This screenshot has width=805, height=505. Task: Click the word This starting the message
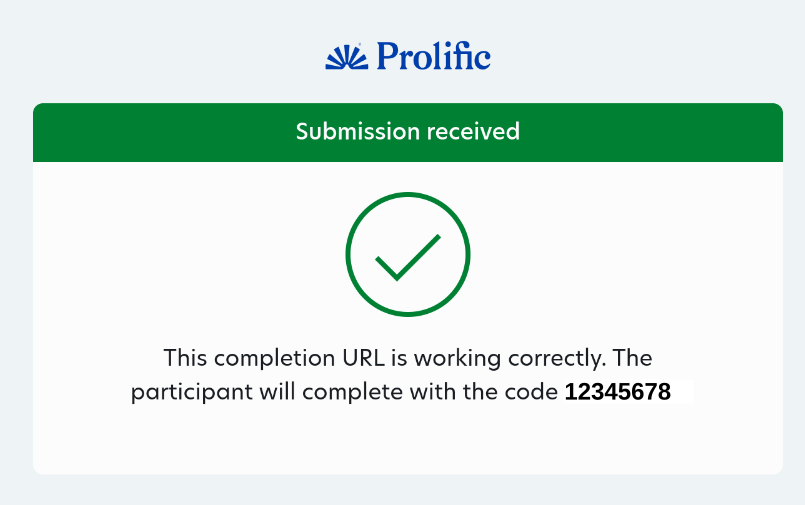(185, 358)
